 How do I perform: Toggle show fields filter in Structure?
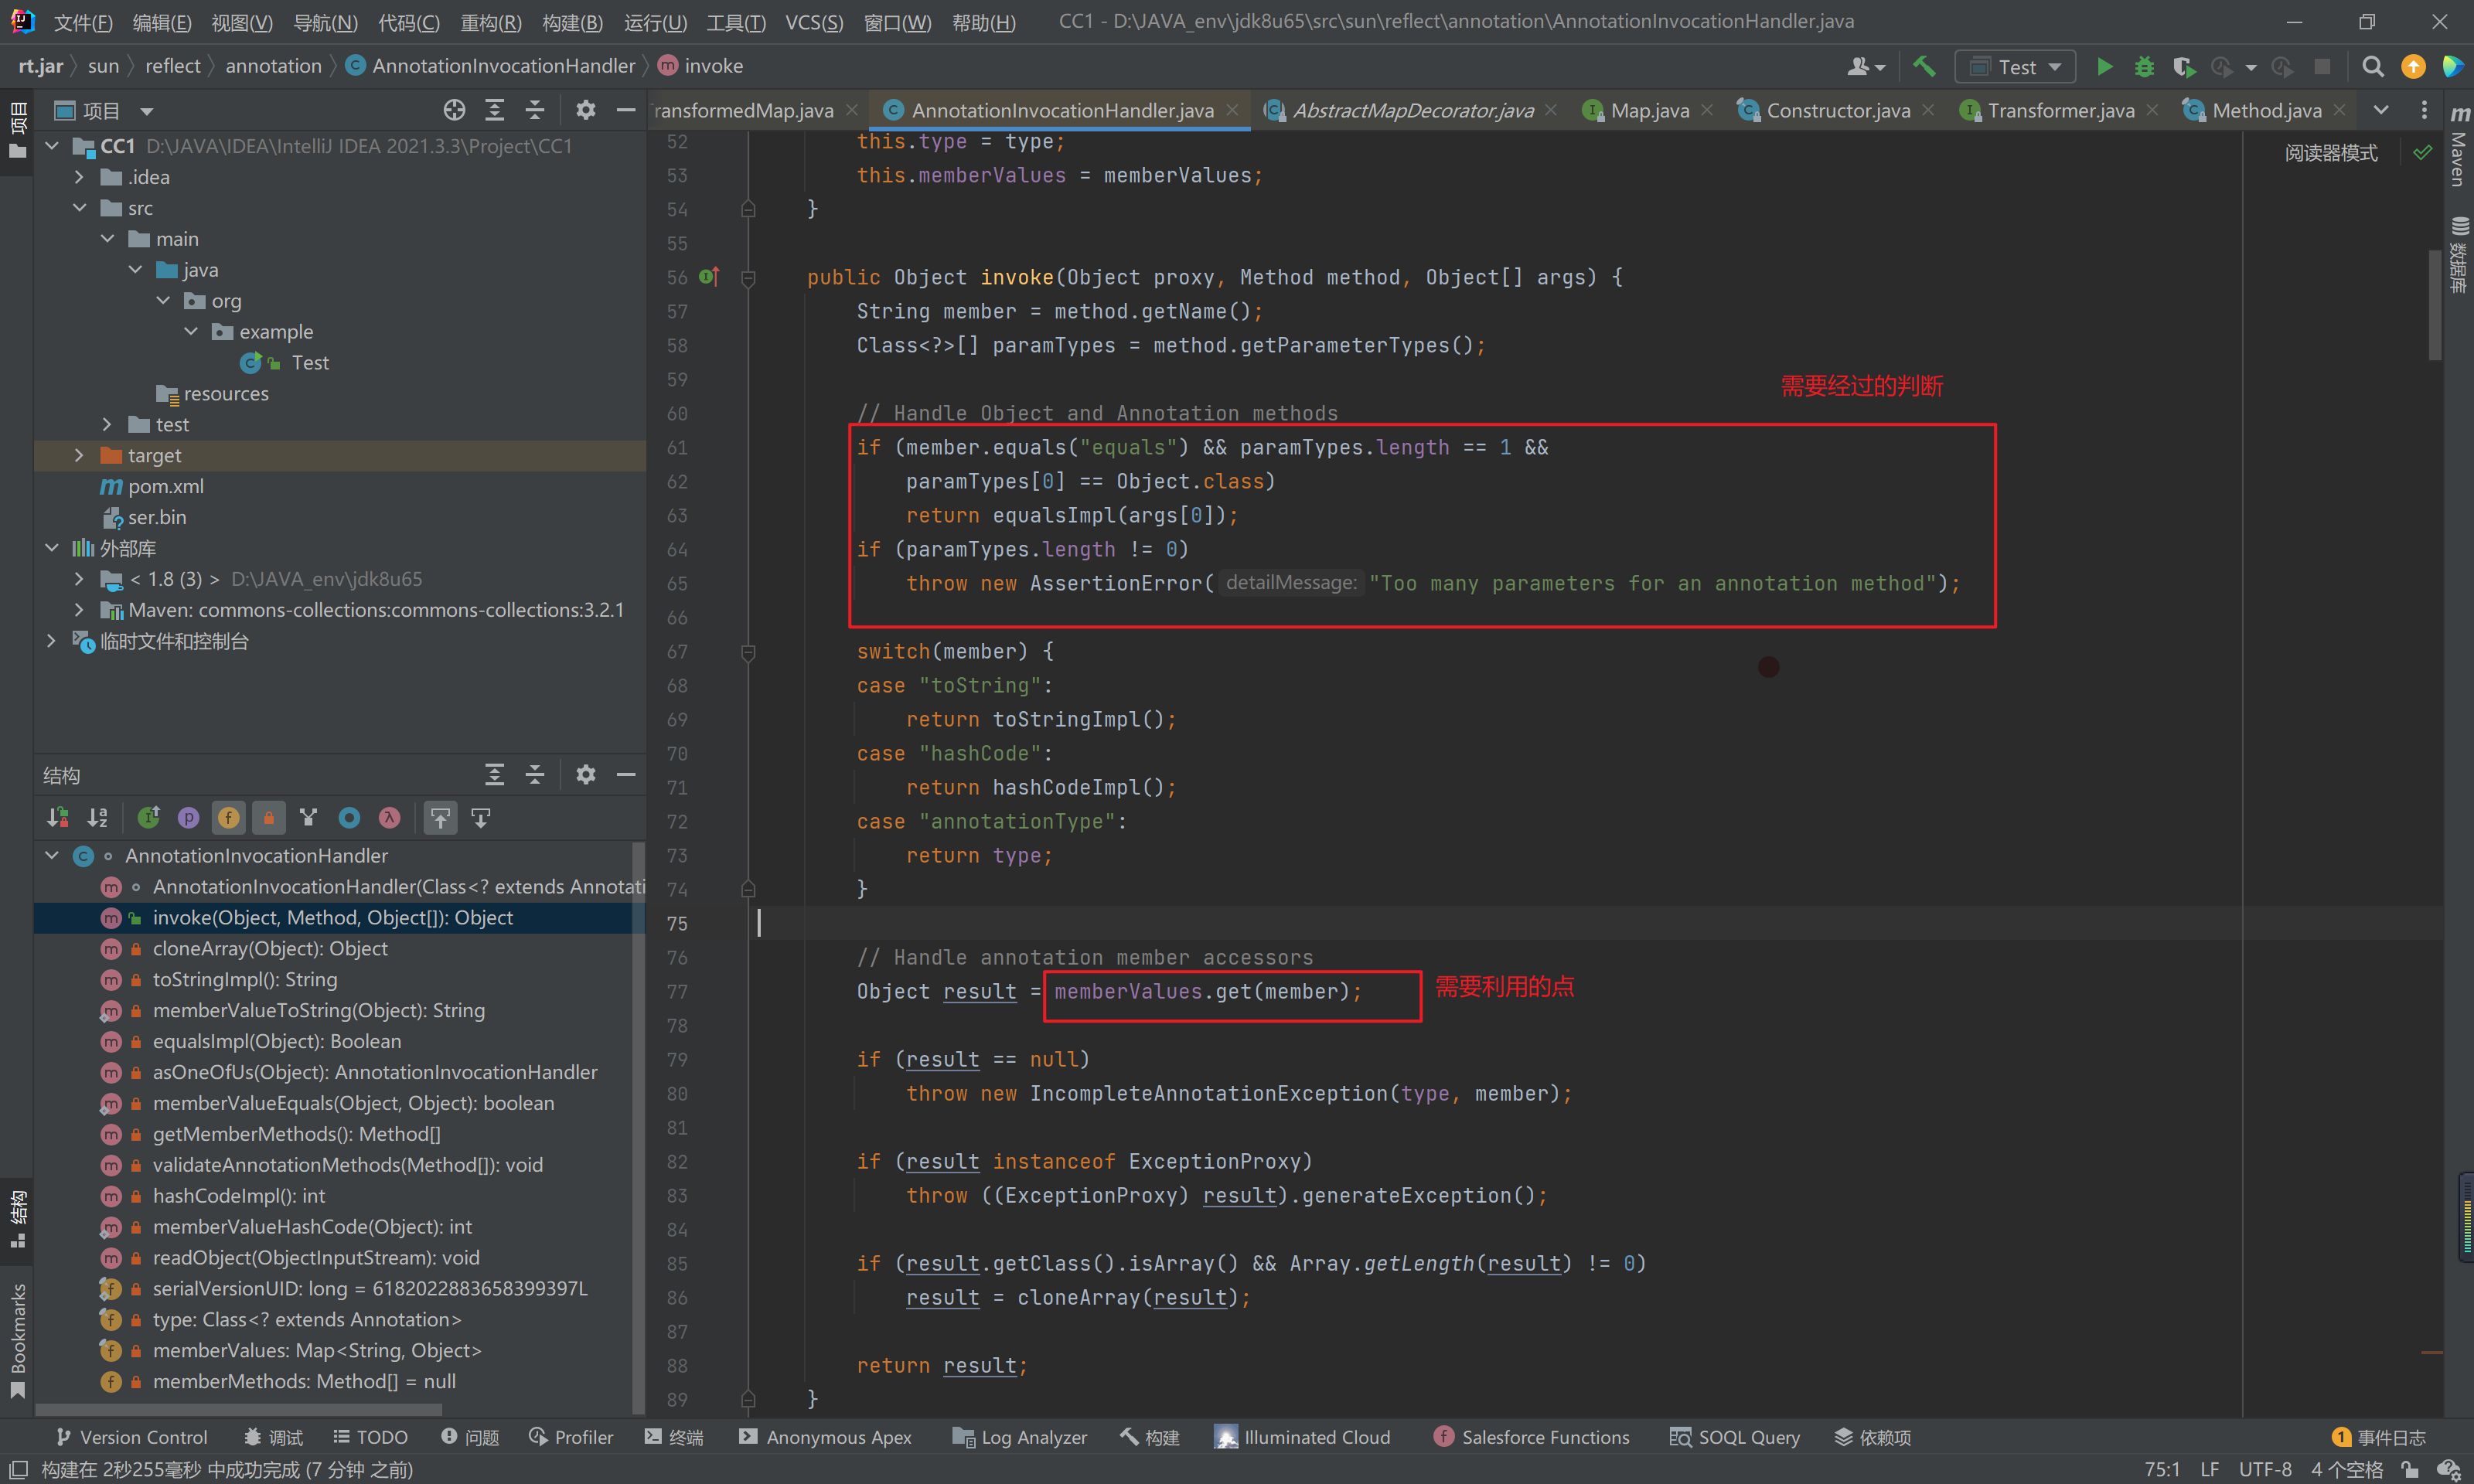tap(228, 818)
